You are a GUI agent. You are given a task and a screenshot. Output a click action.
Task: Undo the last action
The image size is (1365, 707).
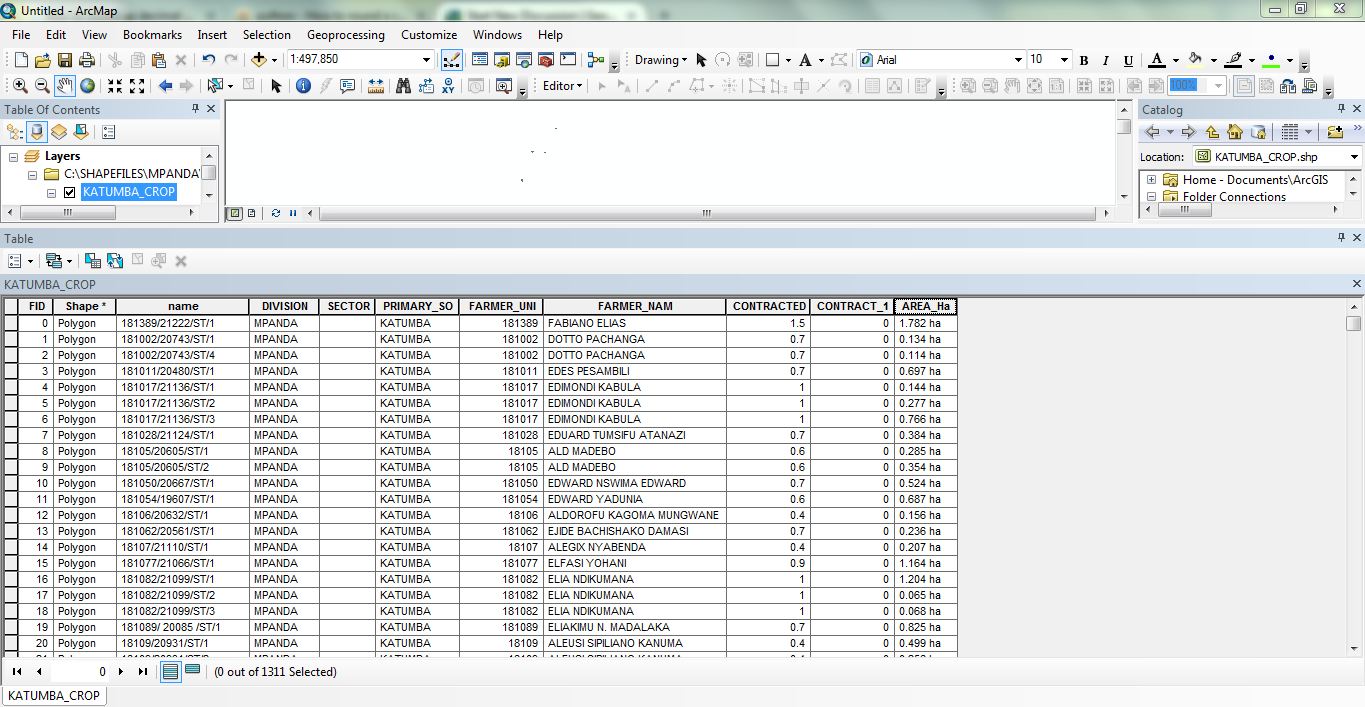click(208, 60)
